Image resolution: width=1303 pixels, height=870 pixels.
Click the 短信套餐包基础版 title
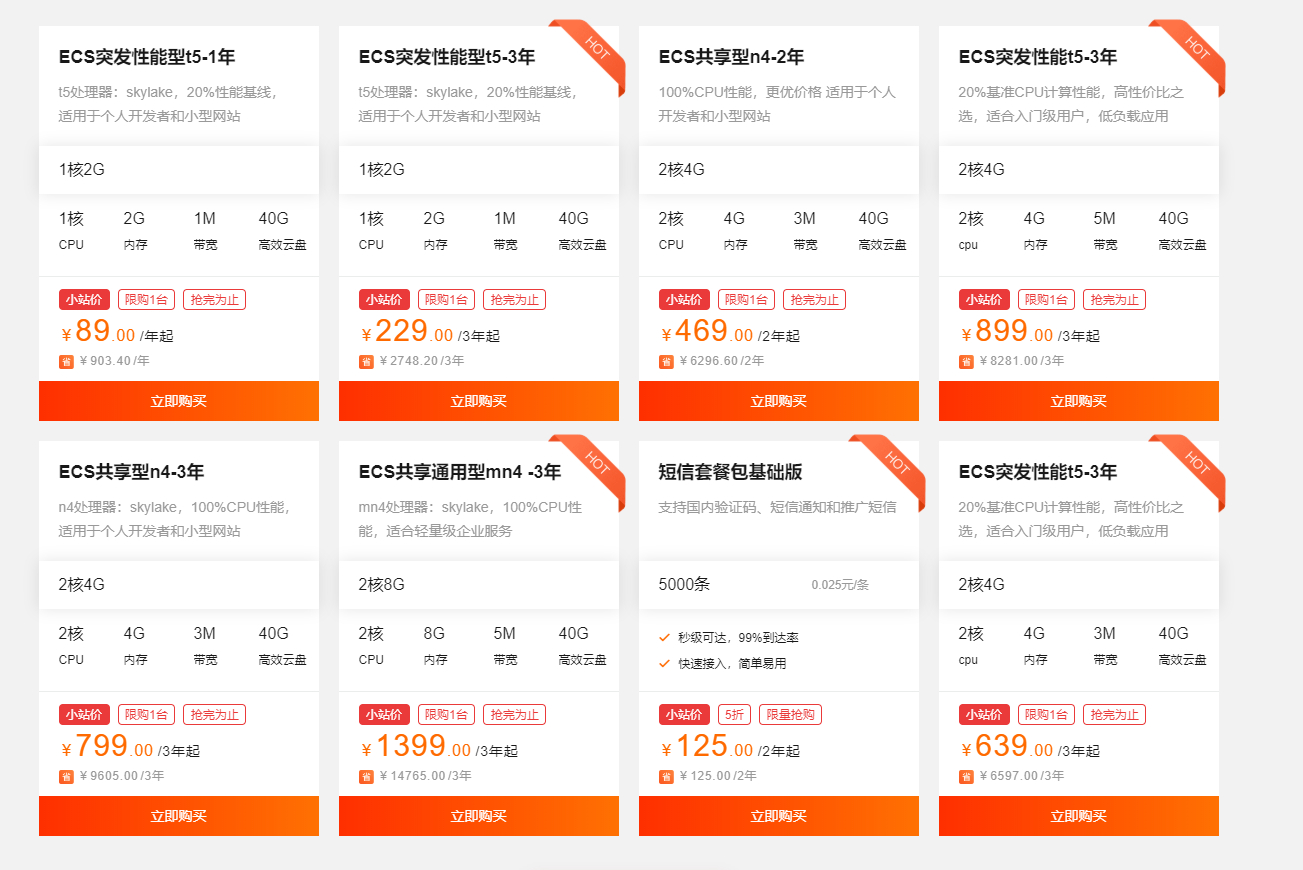(x=731, y=472)
